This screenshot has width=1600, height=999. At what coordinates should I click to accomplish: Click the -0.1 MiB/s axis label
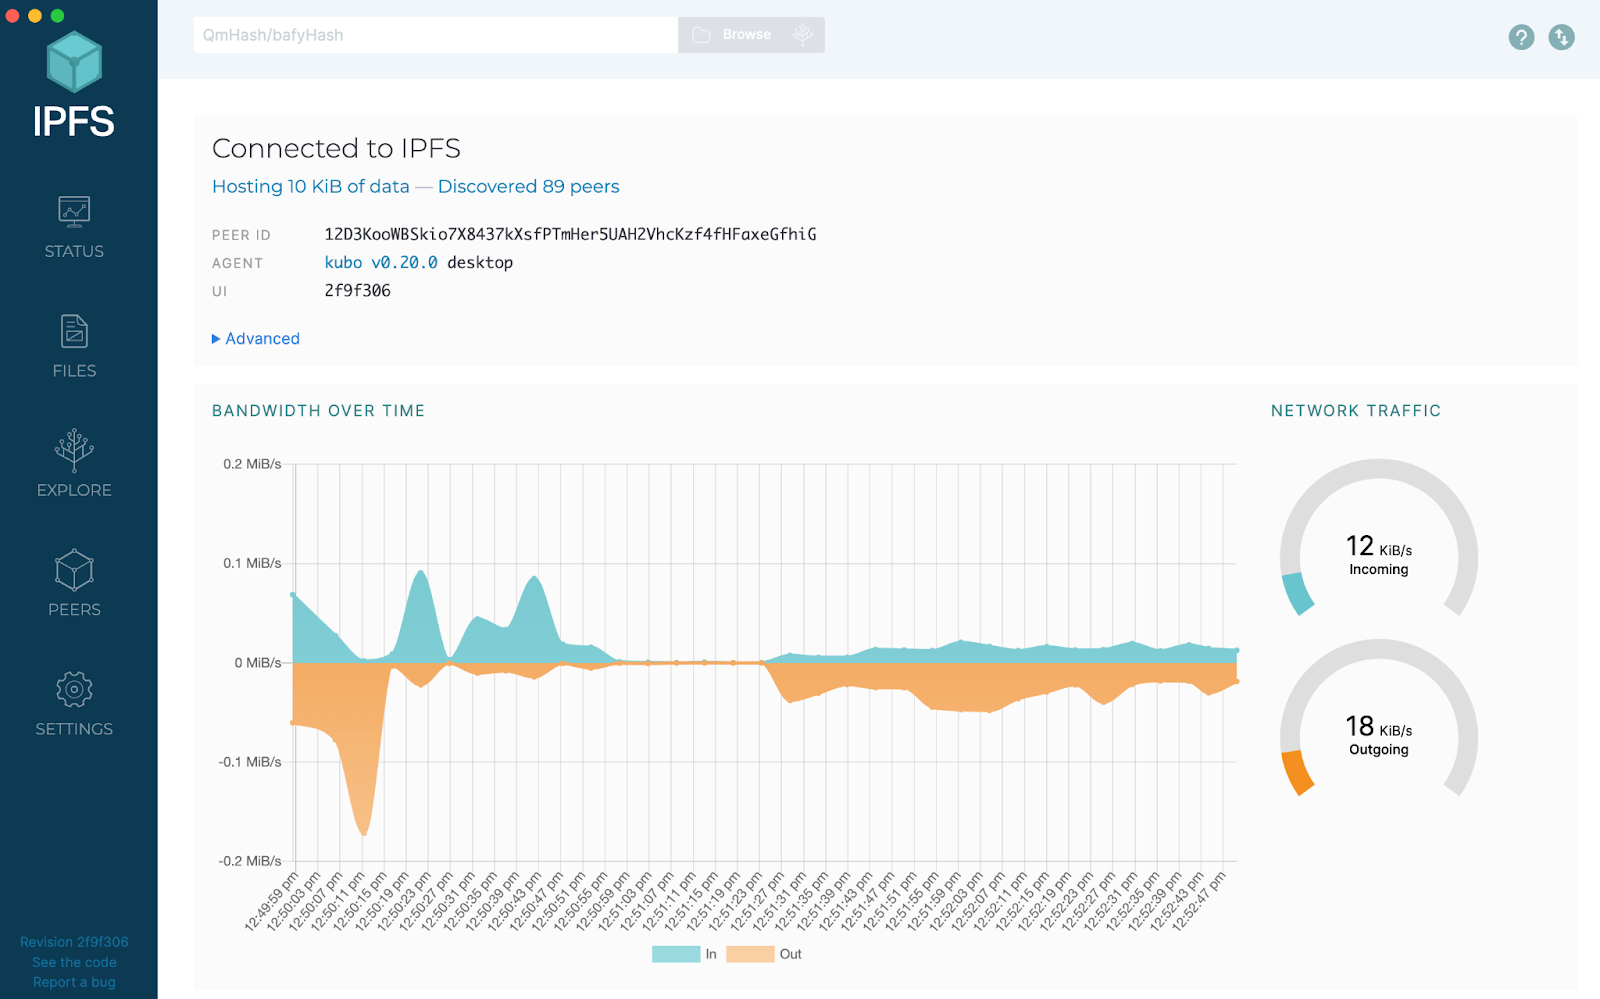click(x=250, y=762)
